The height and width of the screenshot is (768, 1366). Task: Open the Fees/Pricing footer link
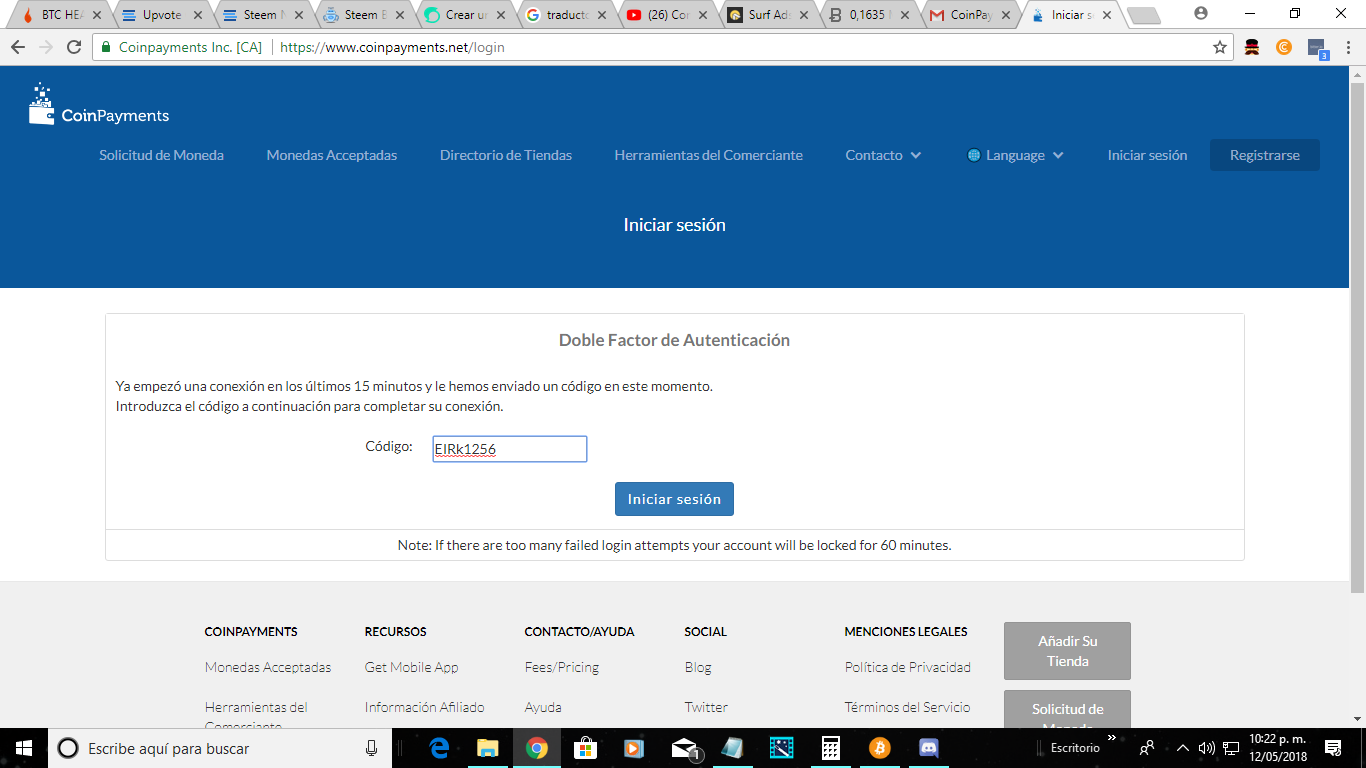pos(562,667)
